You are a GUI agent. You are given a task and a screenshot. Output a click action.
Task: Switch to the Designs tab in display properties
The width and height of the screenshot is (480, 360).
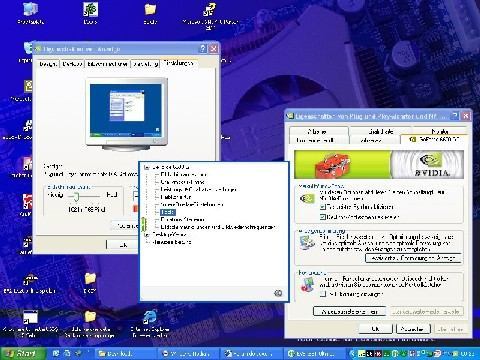coord(48,64)
